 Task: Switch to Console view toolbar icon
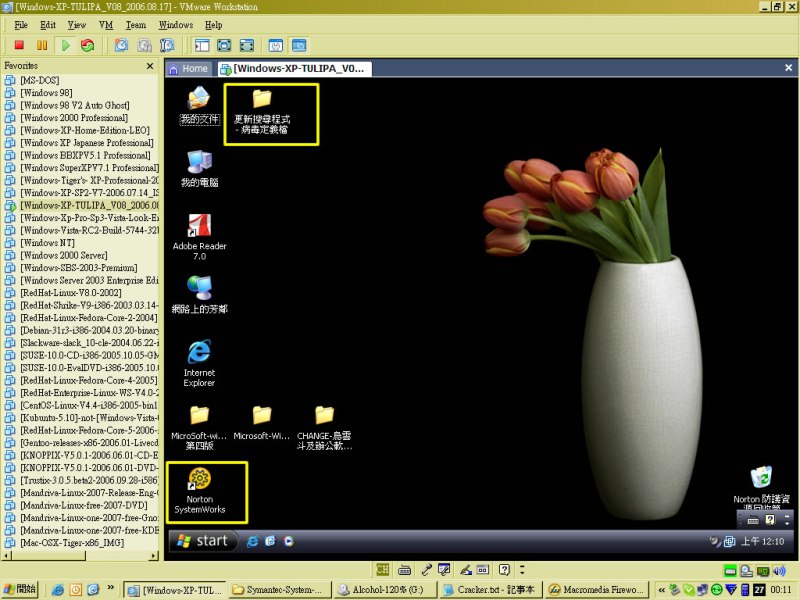[x=299, y=45]
